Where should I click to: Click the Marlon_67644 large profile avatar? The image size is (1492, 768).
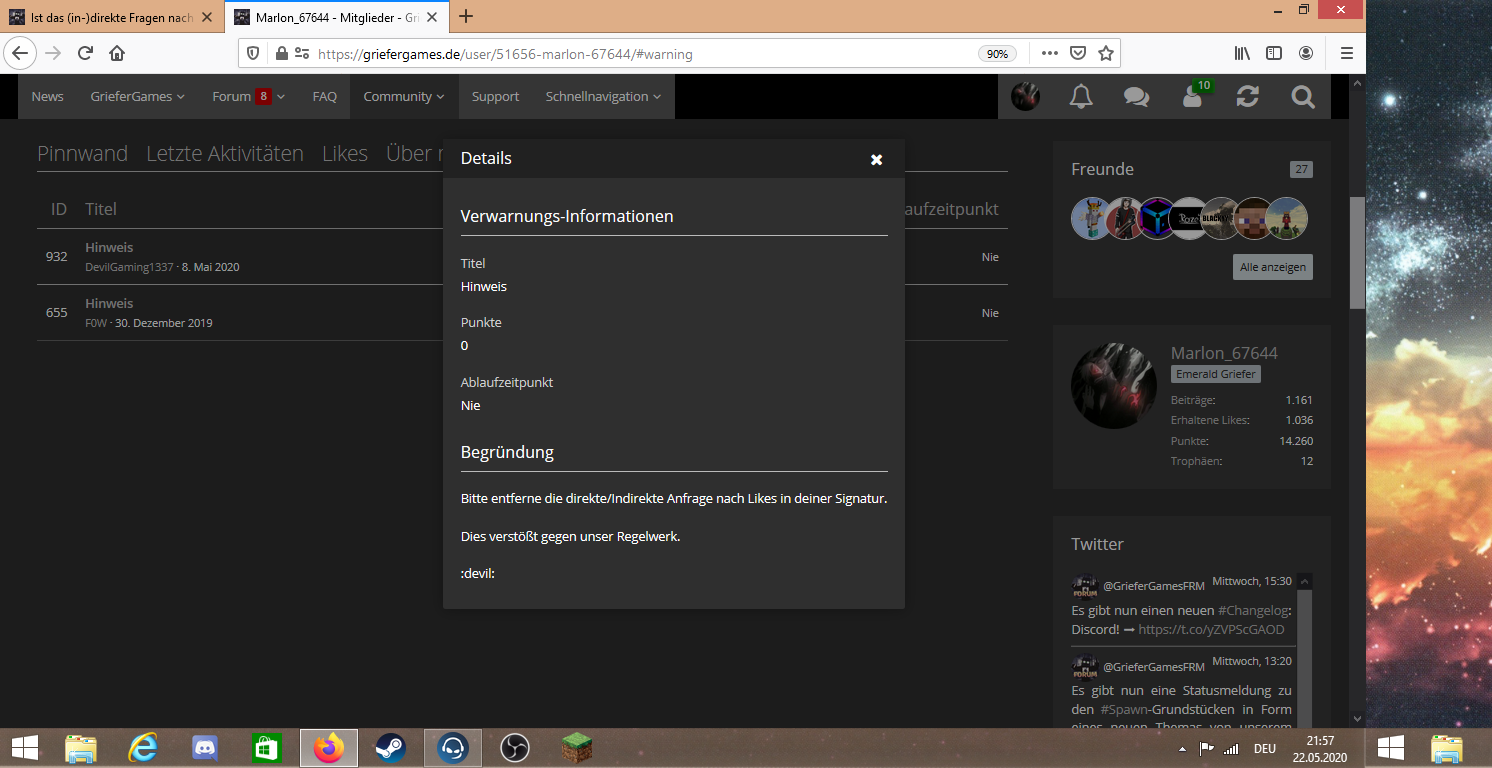point(1113,386)
